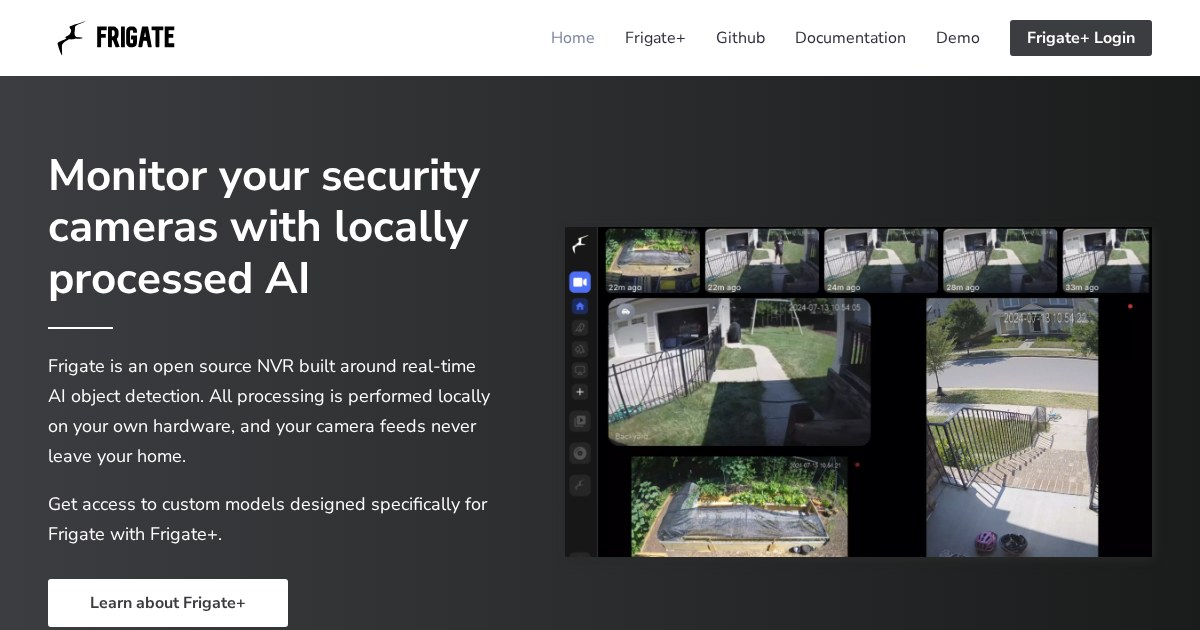
Task: Visit the Demo link
Action: point(958,38)
